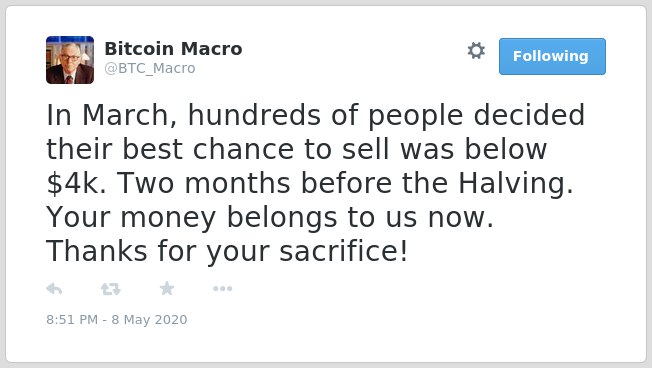Open the more options ellipsis menu
The height and width of the screenshot is (368, 652).
222,289
